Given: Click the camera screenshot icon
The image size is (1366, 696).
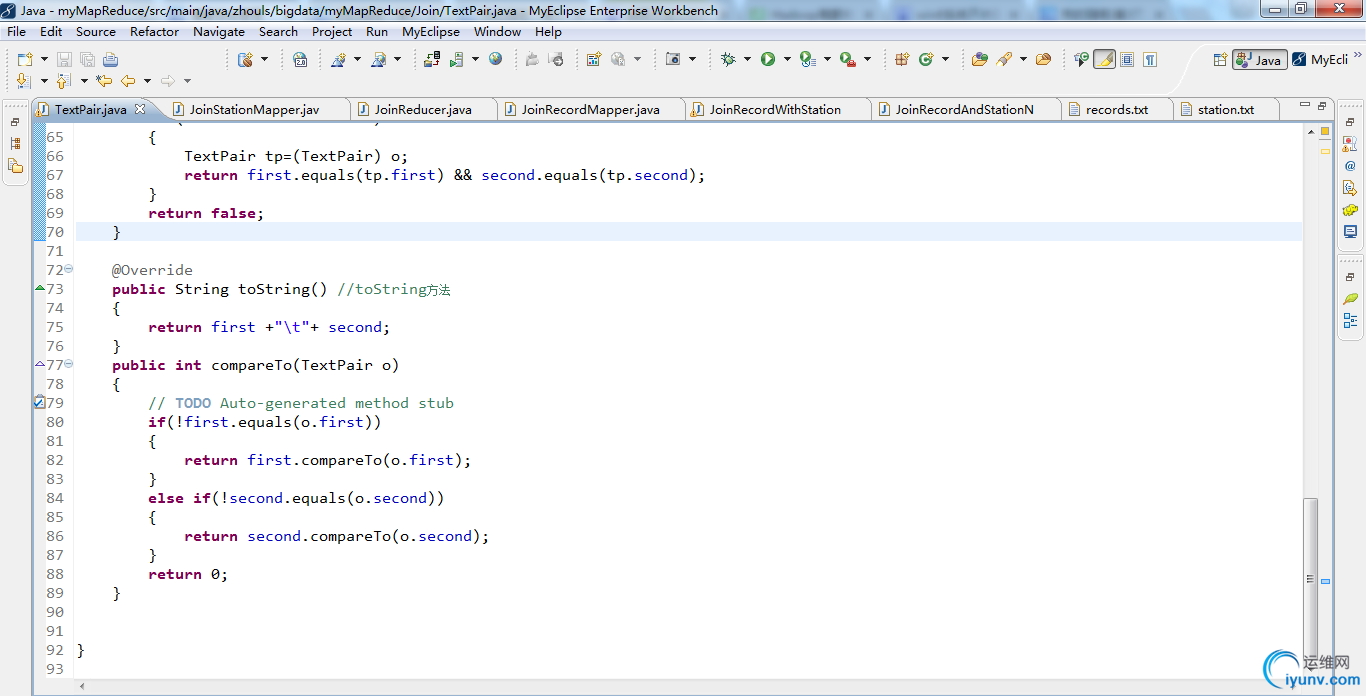Looking at the screenshot, I should click(x=673, y=60).
